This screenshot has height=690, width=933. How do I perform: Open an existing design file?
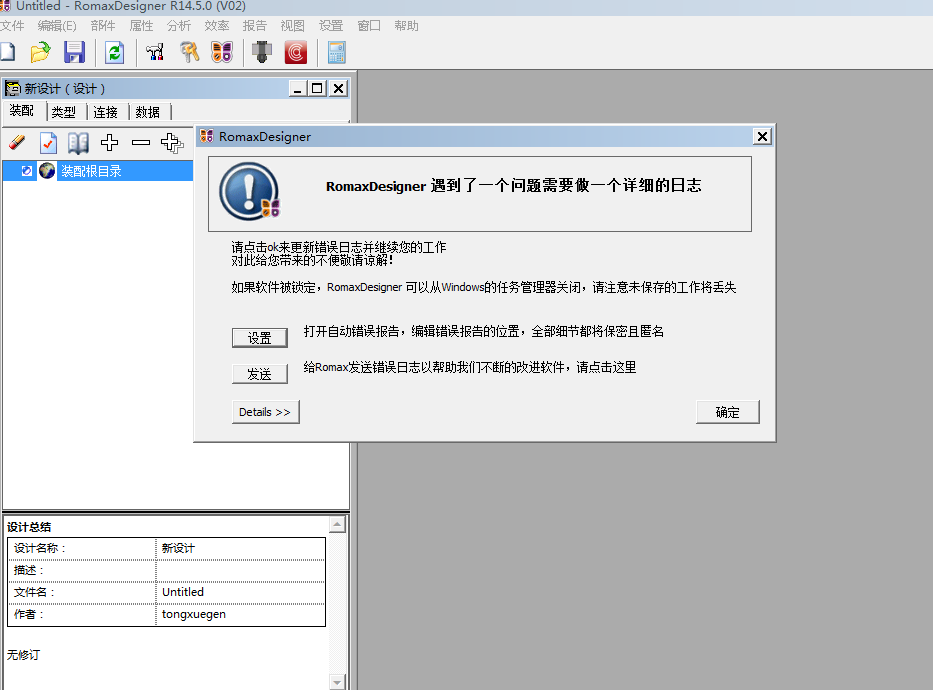coord(40,52)
